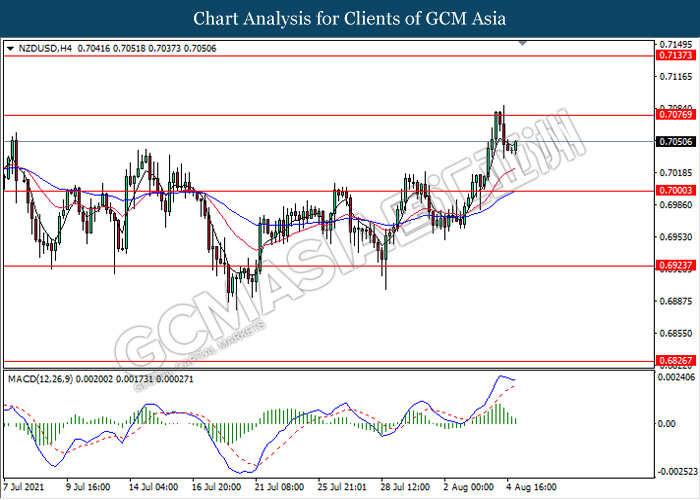Click the 0.70185 price axis value
Image resolution: width=700 pixels, height=500 pixels.
676,172
